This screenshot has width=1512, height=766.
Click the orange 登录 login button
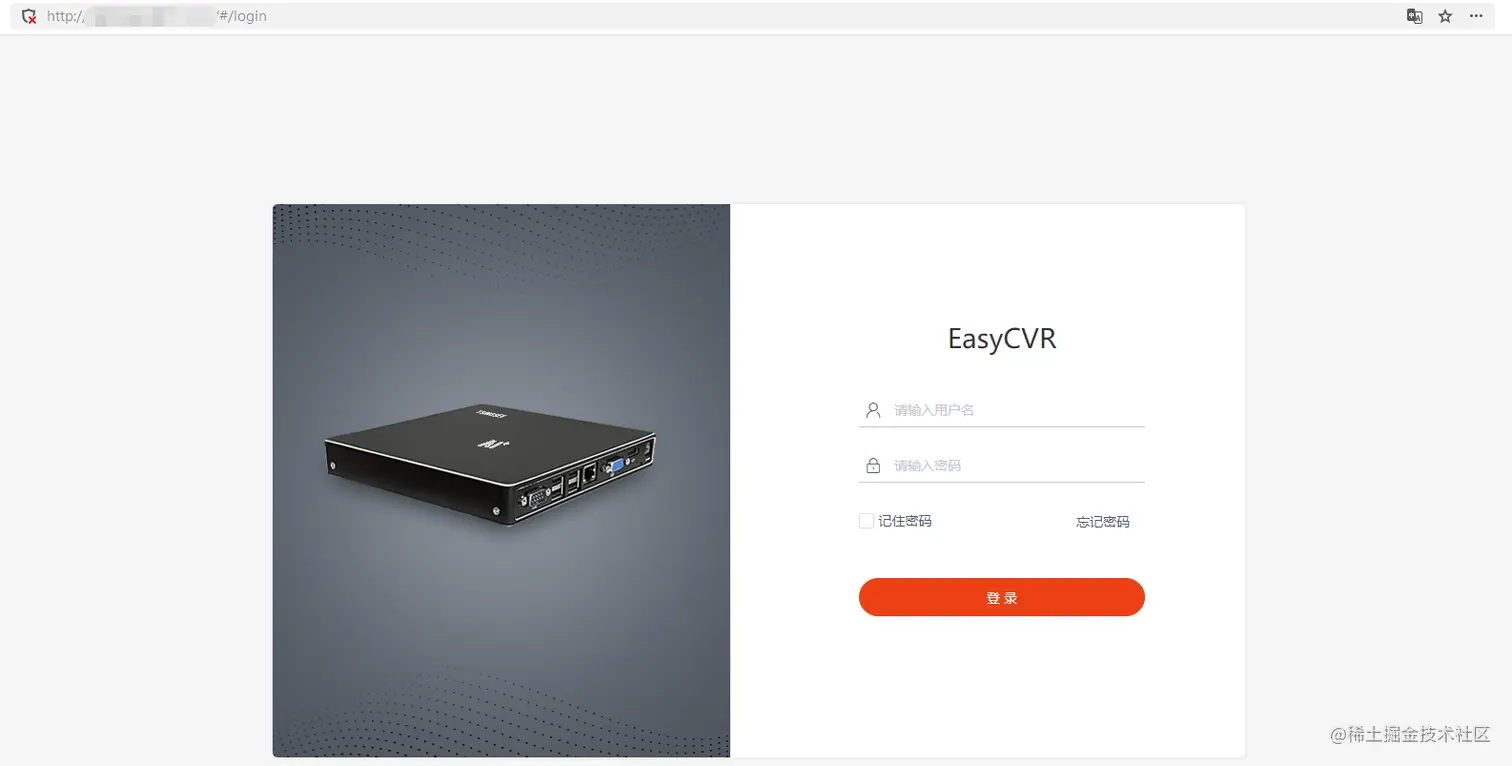click(x=1001, y=597)
